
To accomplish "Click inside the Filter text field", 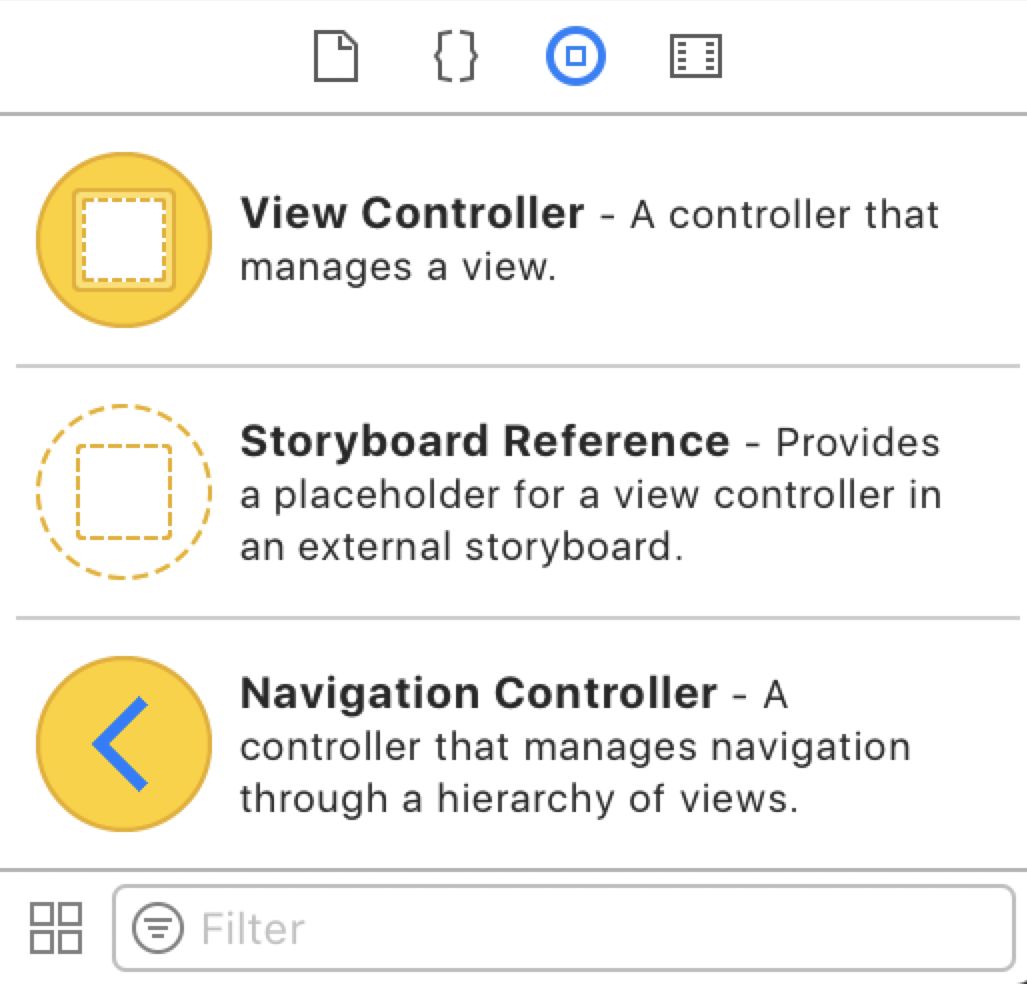I will pyautogui.click(x=400, y=927).
